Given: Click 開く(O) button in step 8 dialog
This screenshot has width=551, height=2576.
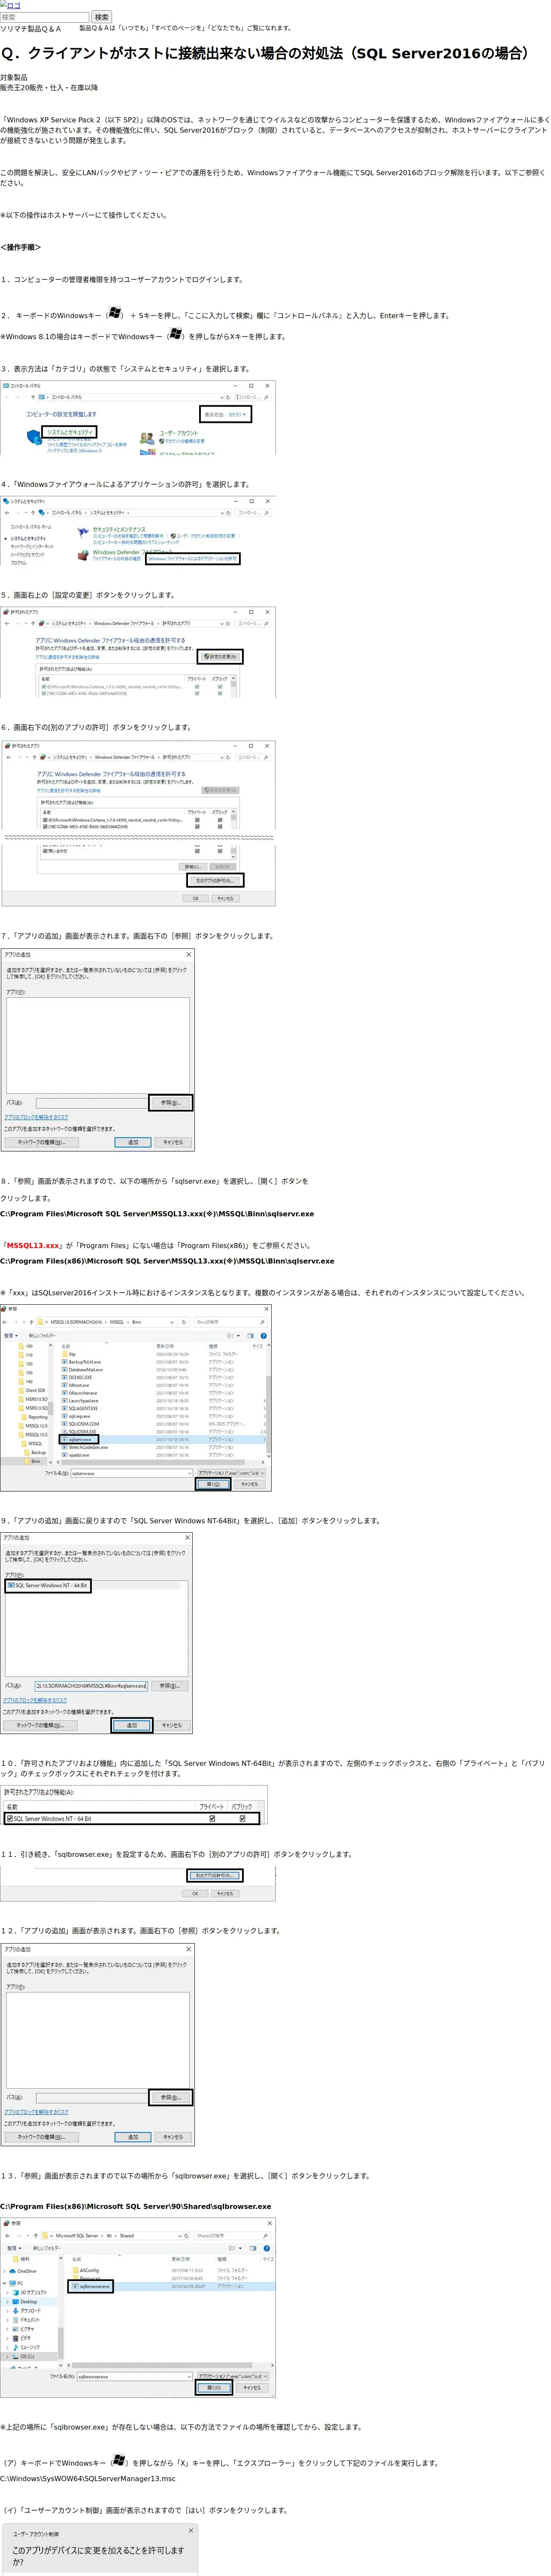Looking at the screenshot, I should [213, 1484].
